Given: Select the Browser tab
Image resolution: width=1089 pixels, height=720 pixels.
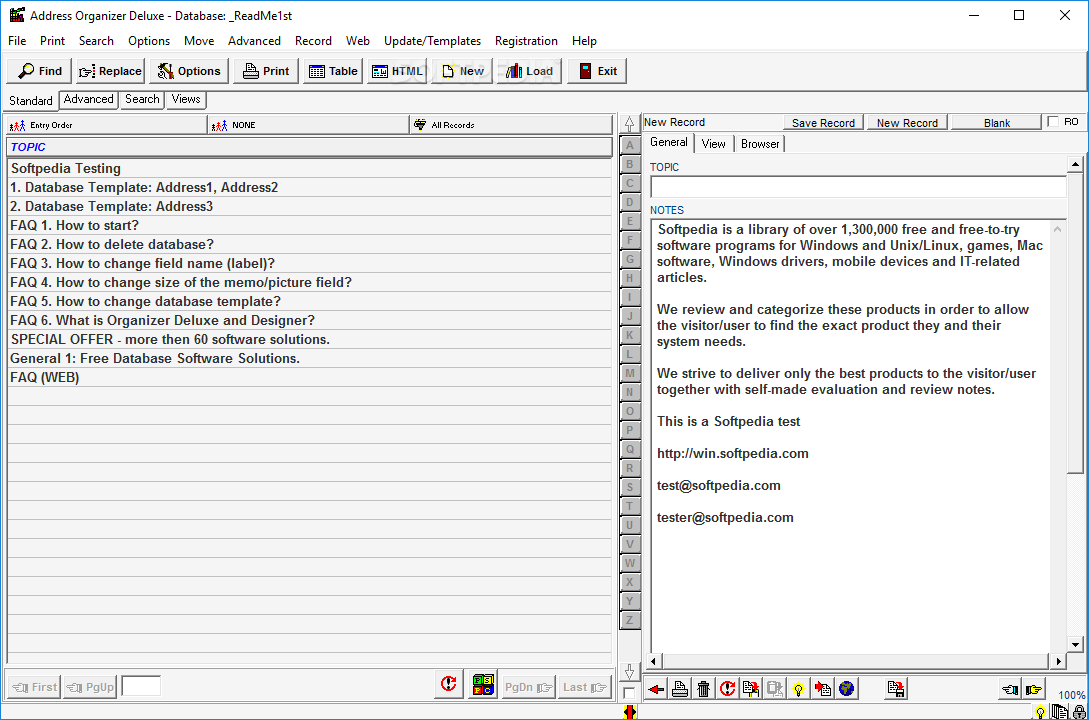Looking at the screenshot, I should 760,144.
